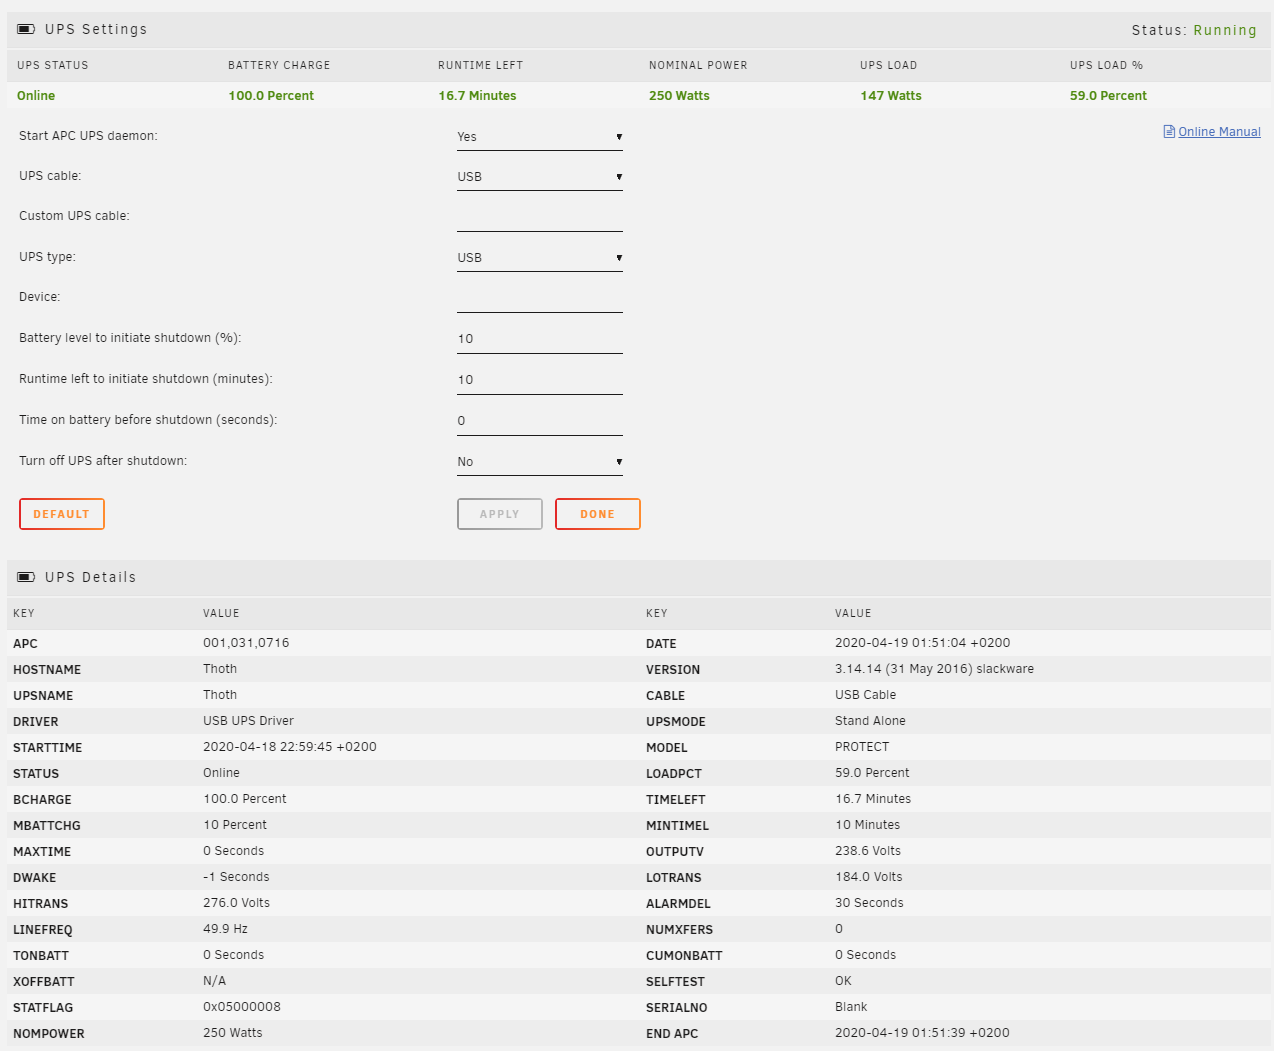Click the SELFTEST value OK
The image size is (1274, 1051).
click(843, 981)
